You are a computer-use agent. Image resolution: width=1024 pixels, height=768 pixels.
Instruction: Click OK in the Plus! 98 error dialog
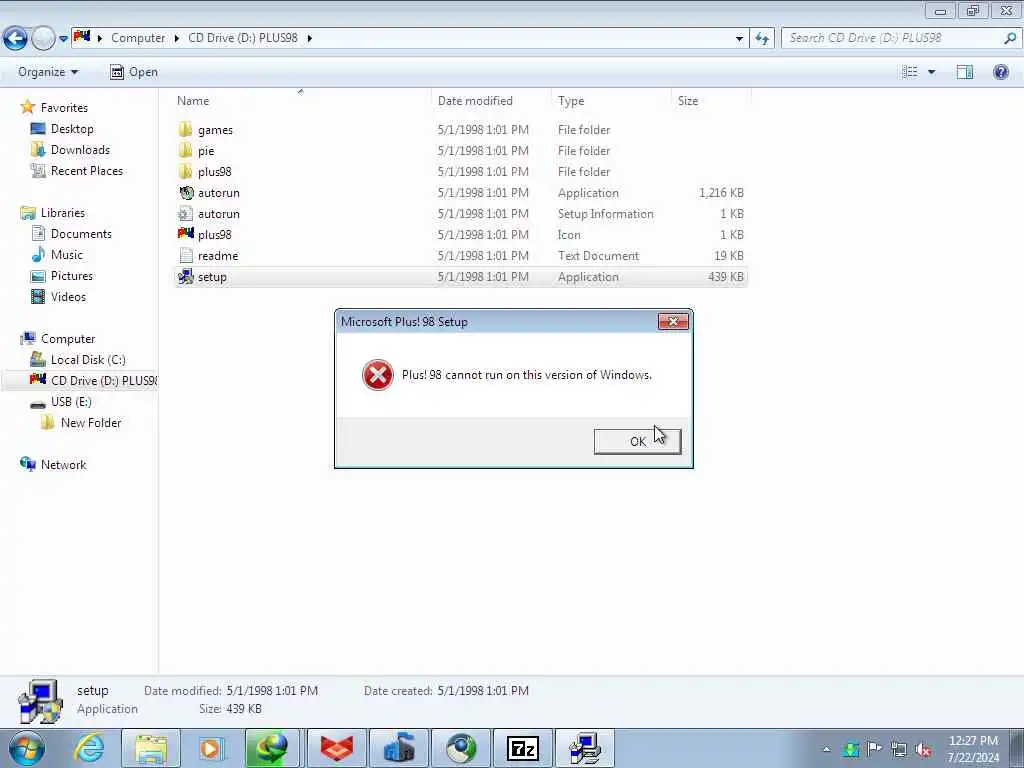pyautogui.click(x=637, y=441)
